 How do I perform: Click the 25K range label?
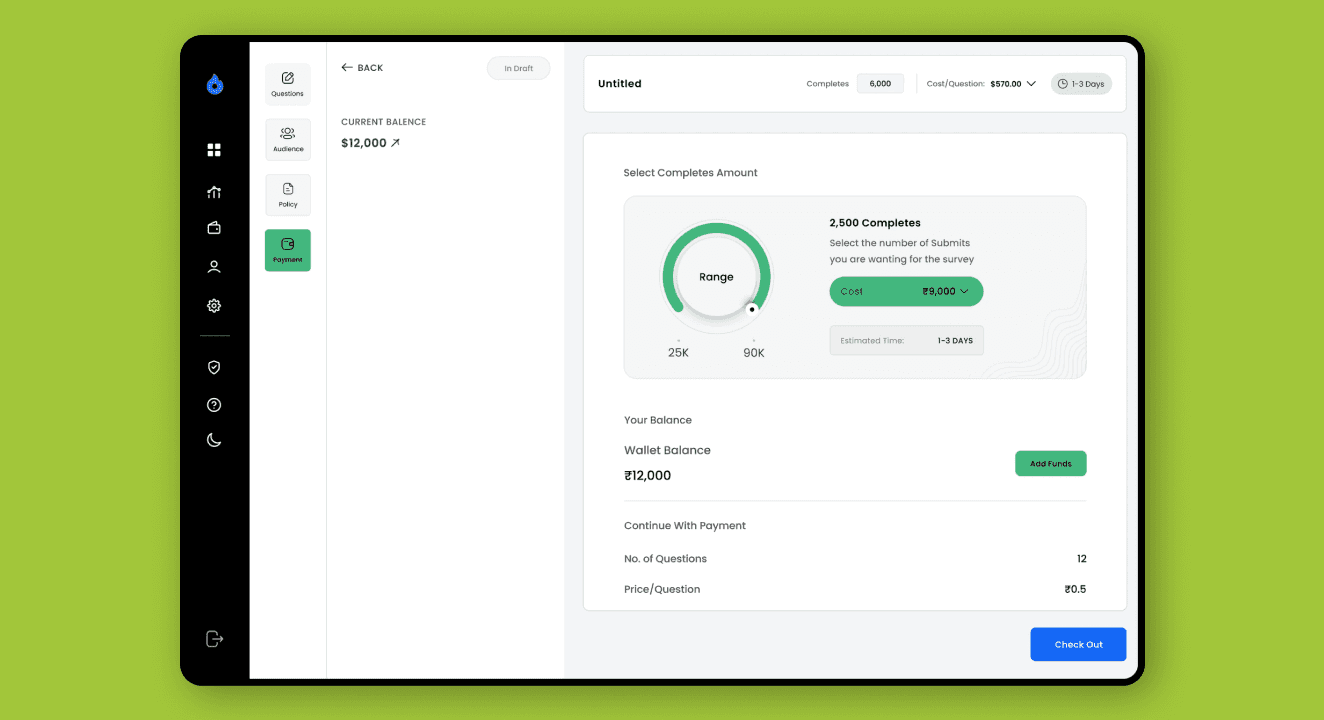pyautogui.click(x=678, y=353)
